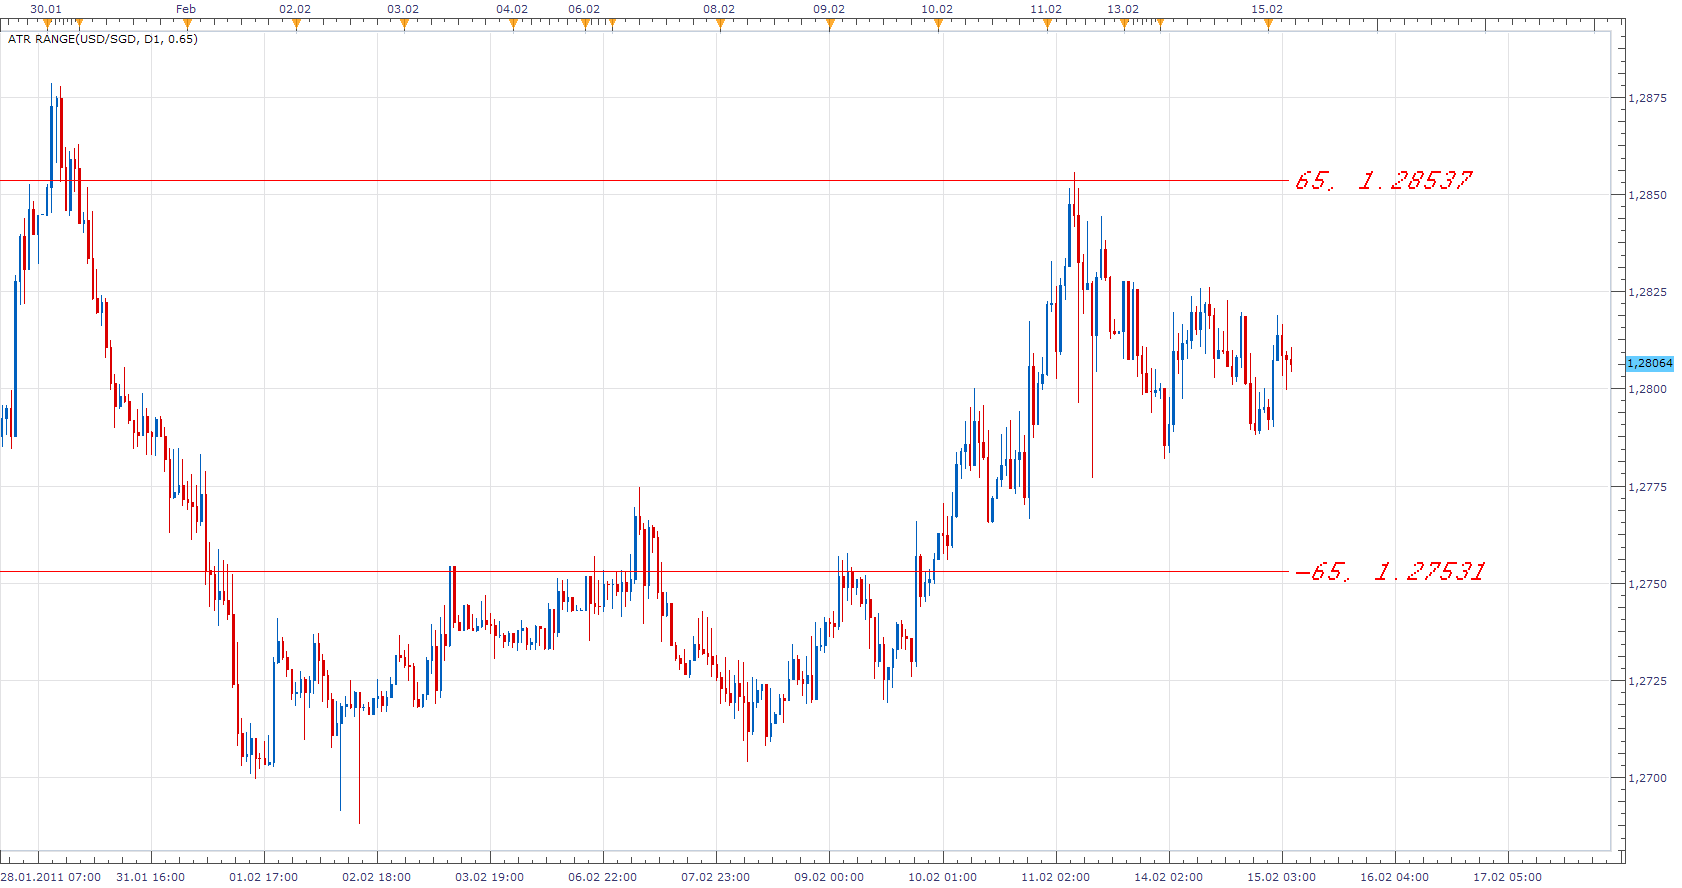Select the 01.02 17:00 time axis label

(263, 877)
